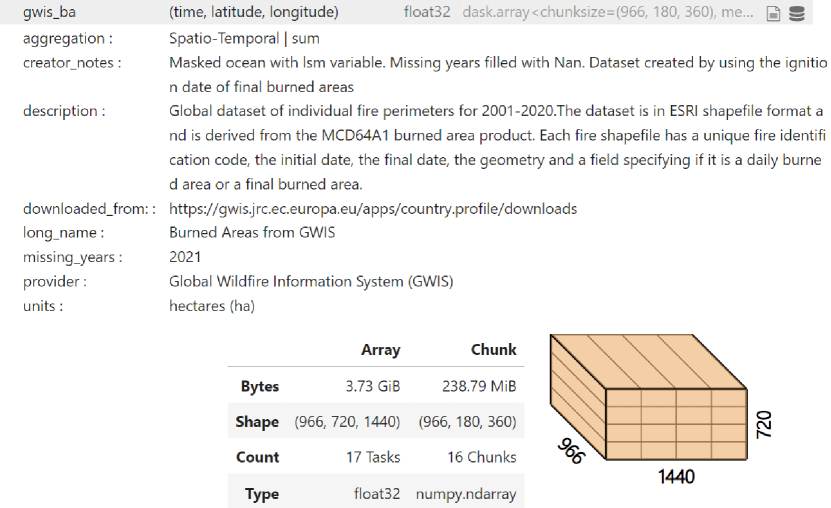Select the 3.73 GiB array bytes cell

click(x=372, y=386)
